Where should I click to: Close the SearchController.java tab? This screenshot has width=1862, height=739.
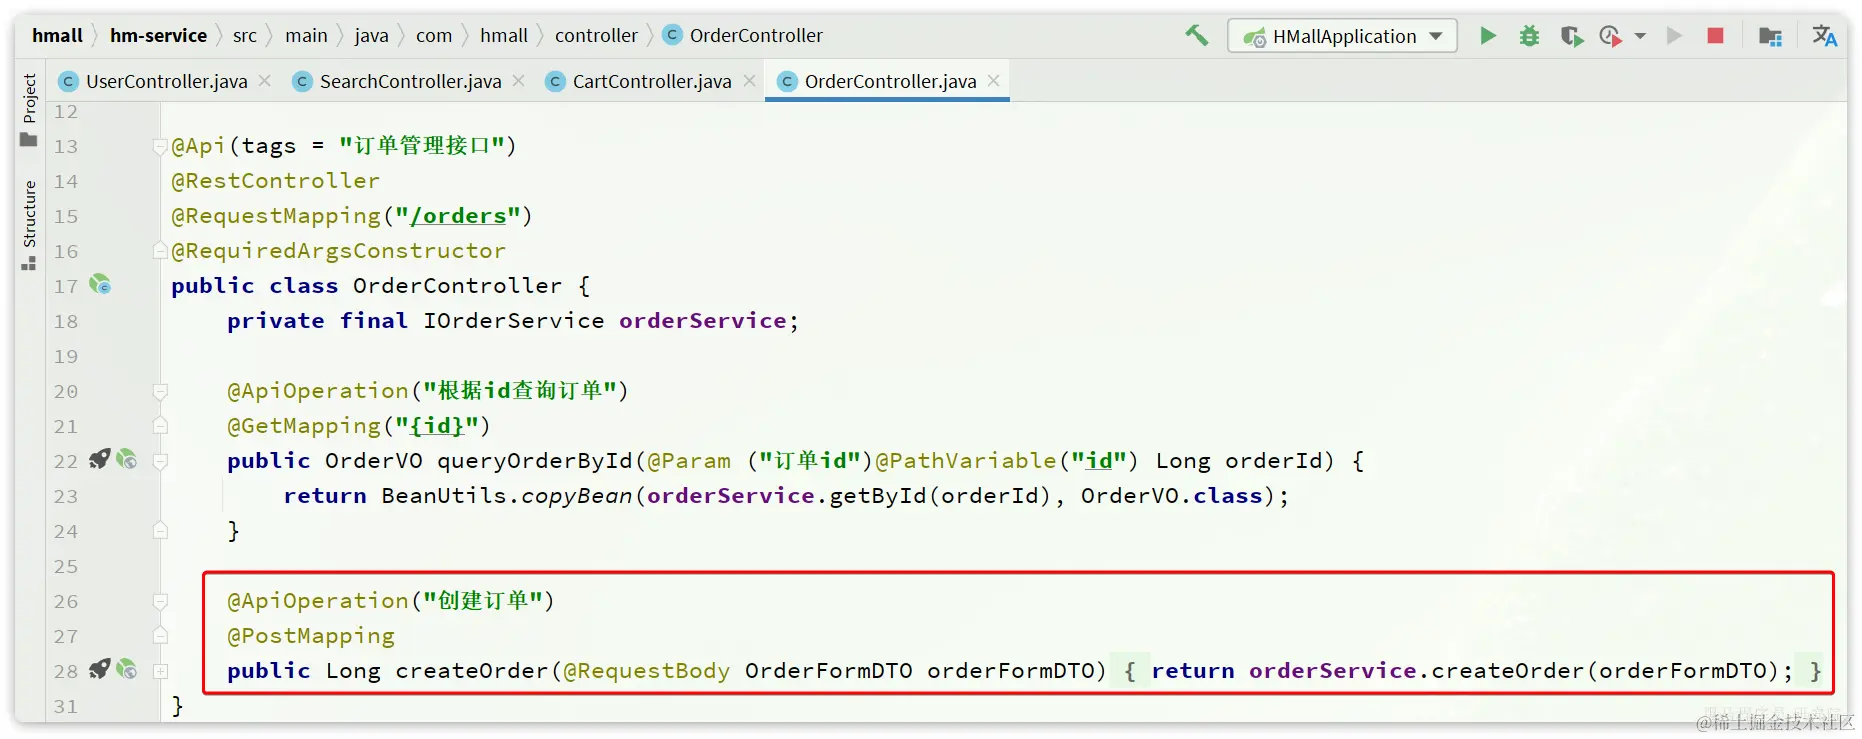click(519, 81)
